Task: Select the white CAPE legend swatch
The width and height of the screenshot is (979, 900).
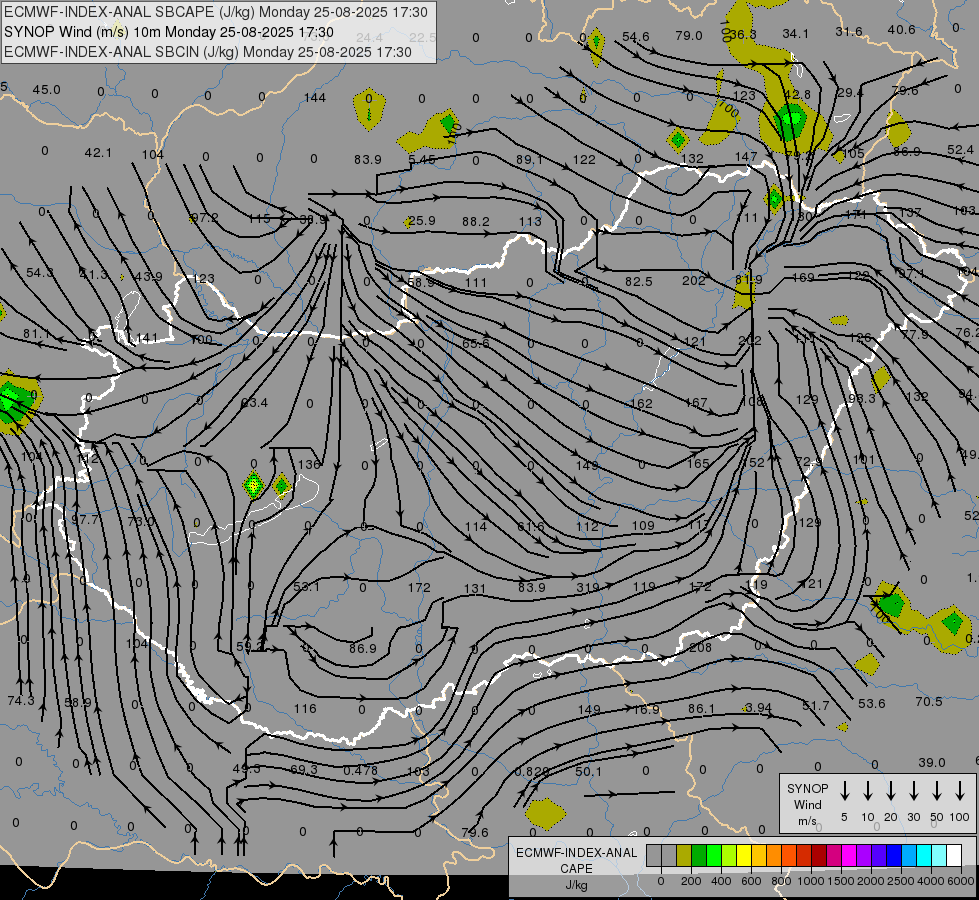Action: [953, 856]
